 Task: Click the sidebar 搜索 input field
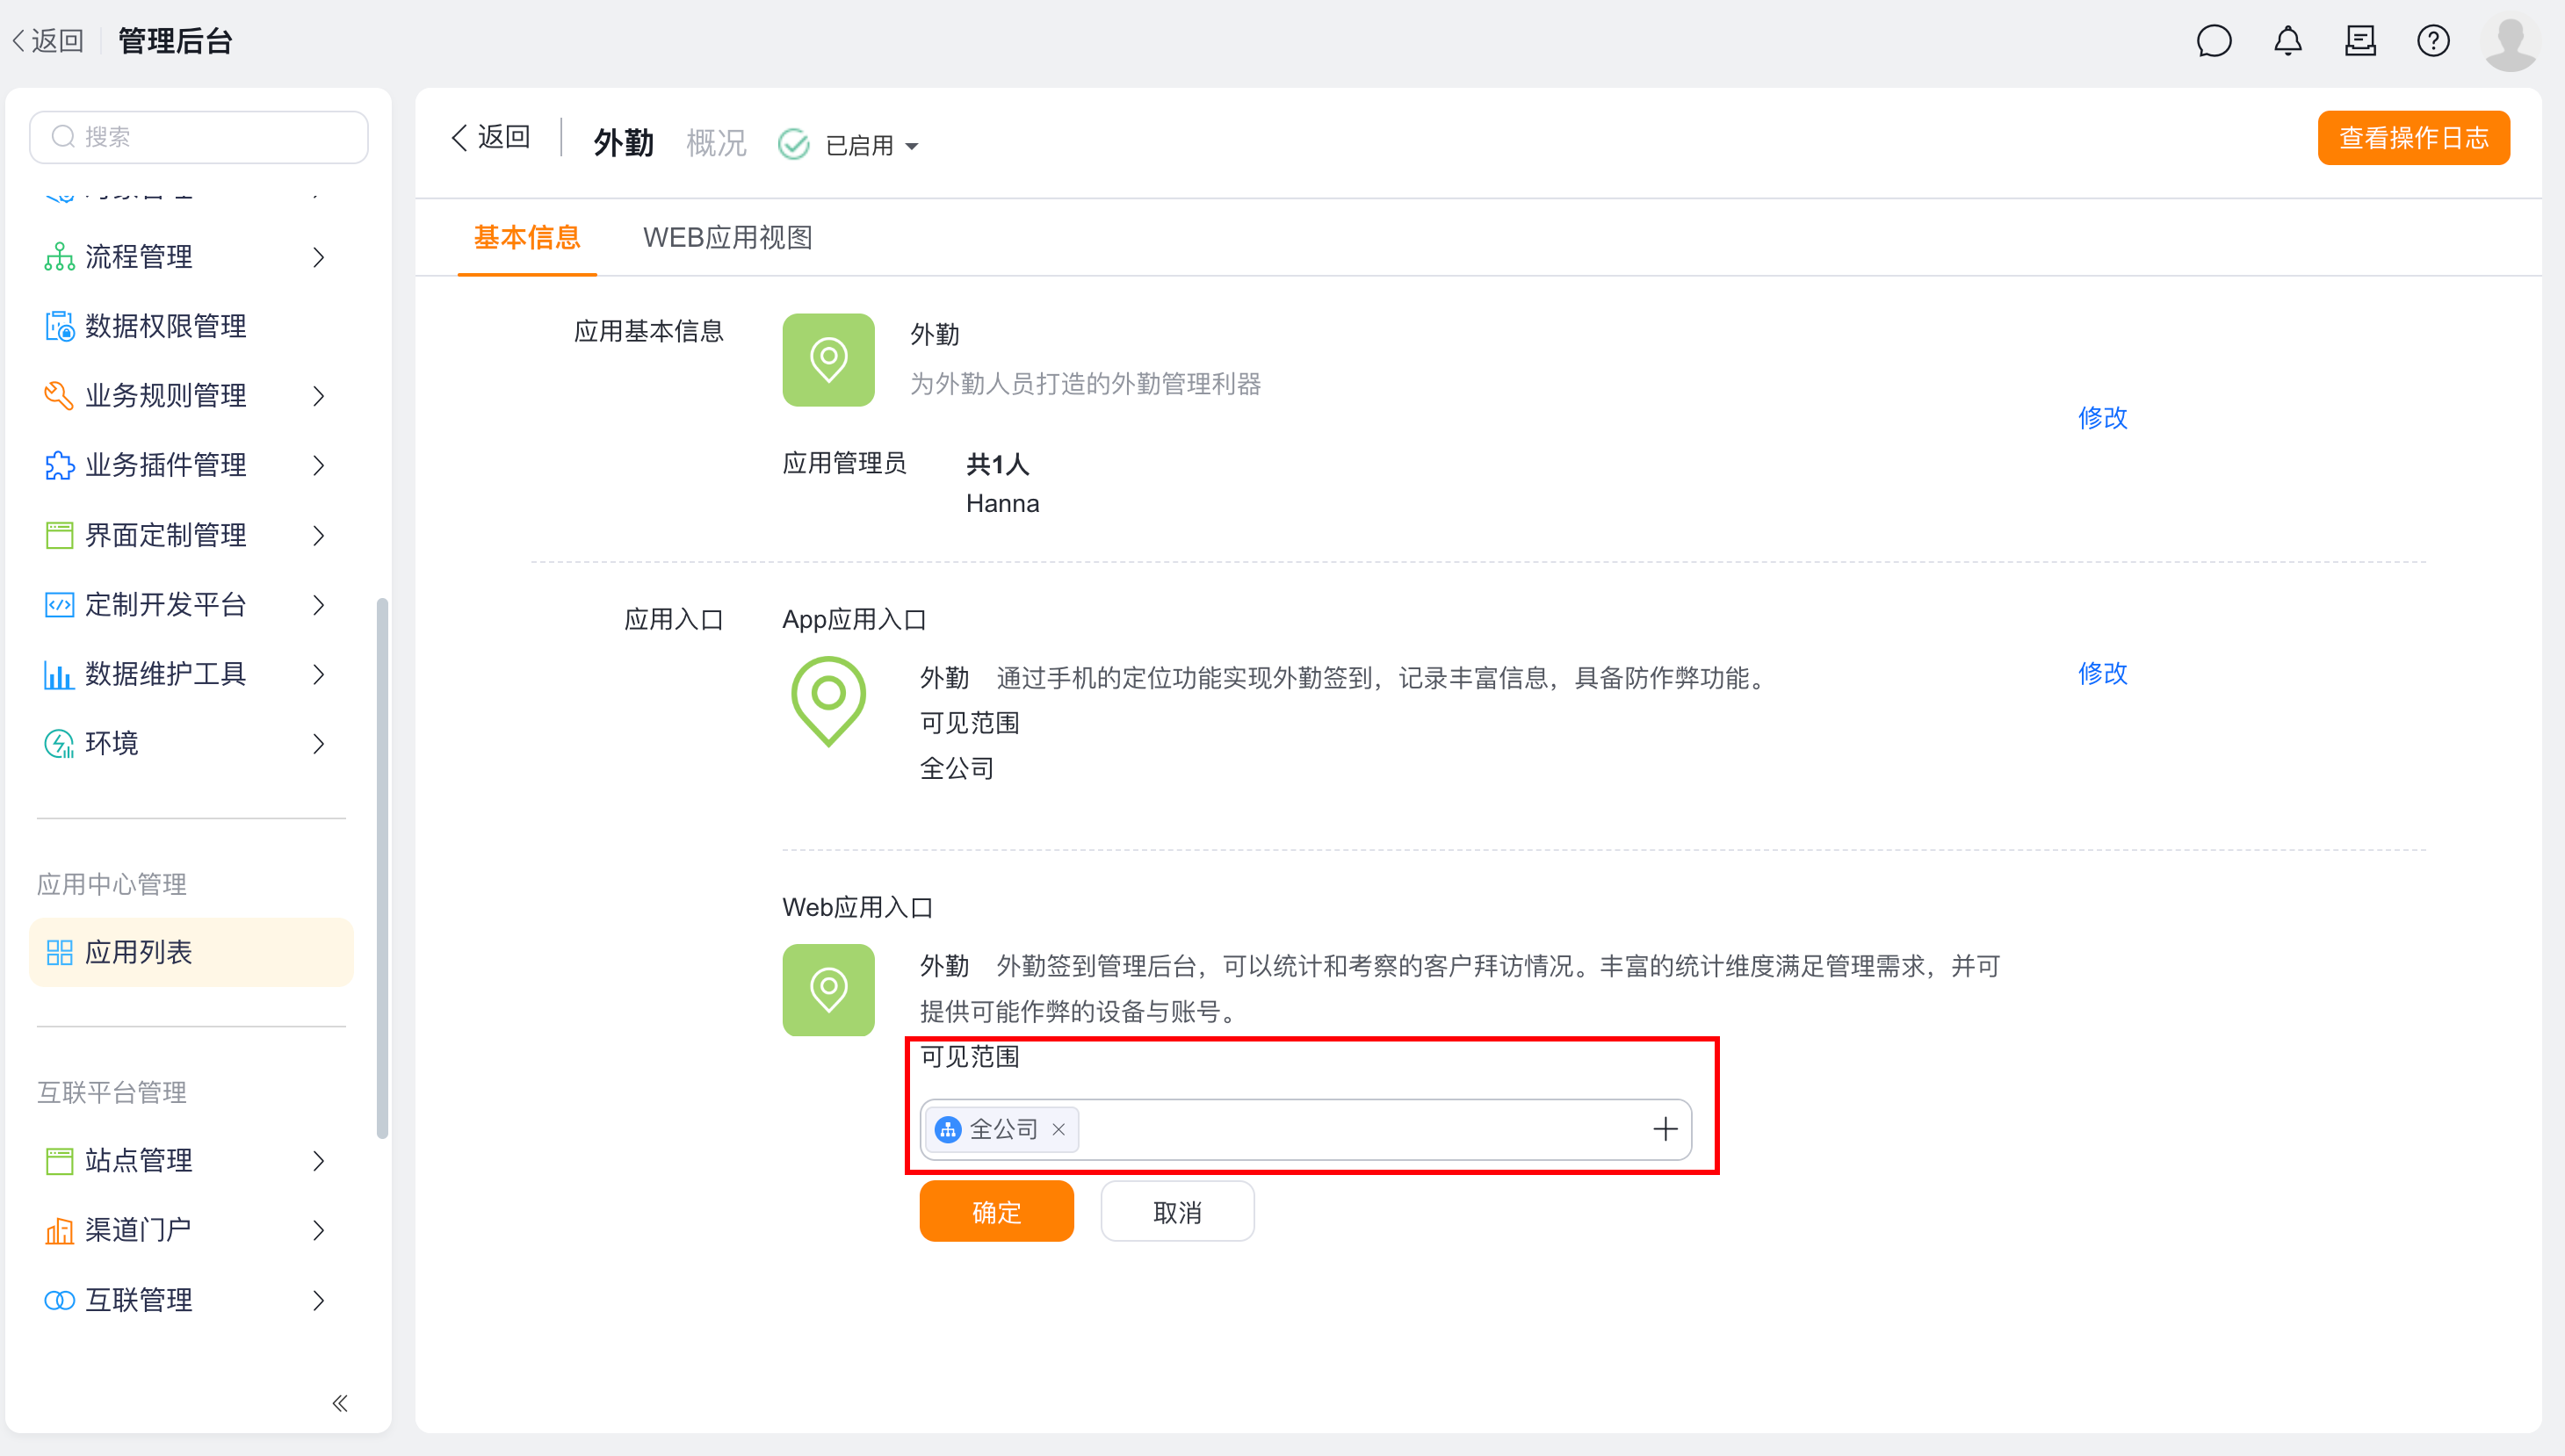[199, 137]
